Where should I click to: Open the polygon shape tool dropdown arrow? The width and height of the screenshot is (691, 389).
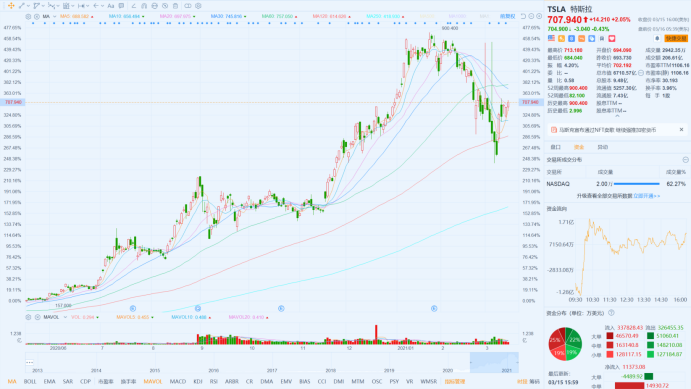coord(43,6)
